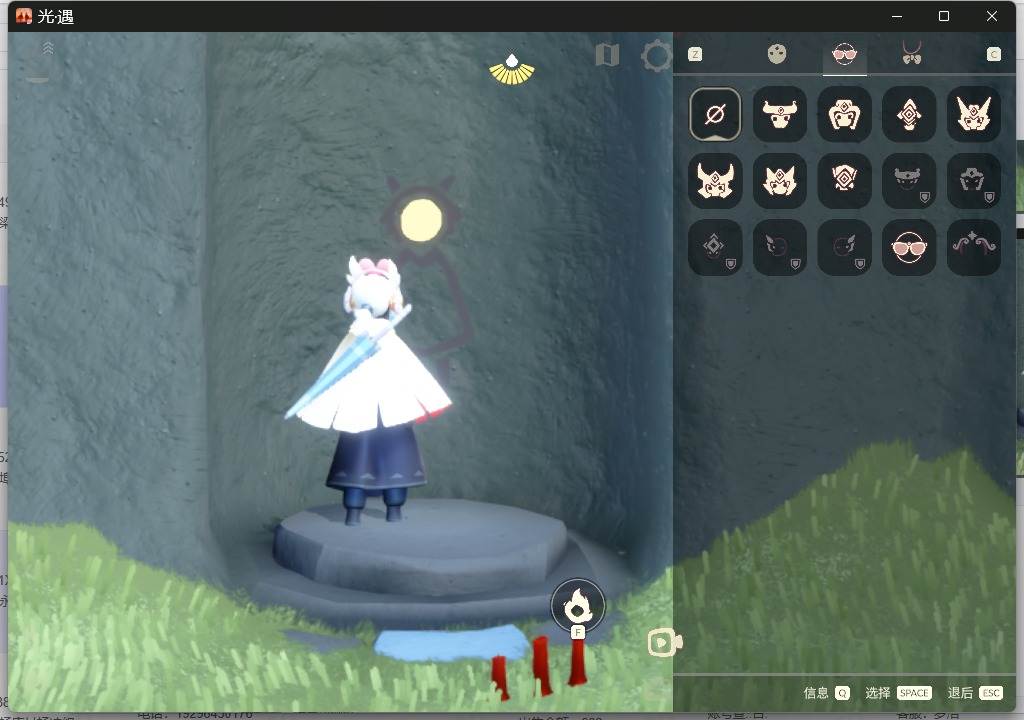
Task: Pick the cat-eared mask in second row
Action: click(x=780, y=181)
